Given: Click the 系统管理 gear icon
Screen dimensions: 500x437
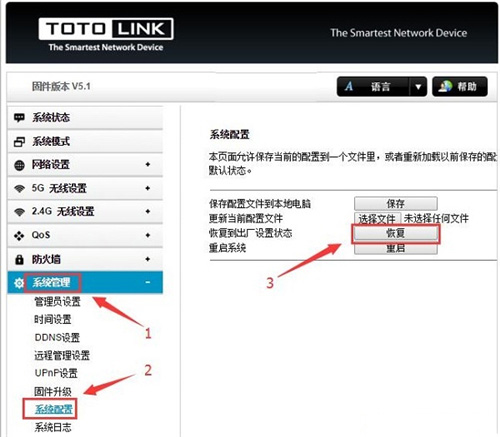Looking at the screenshot, I should pos(19,283).
